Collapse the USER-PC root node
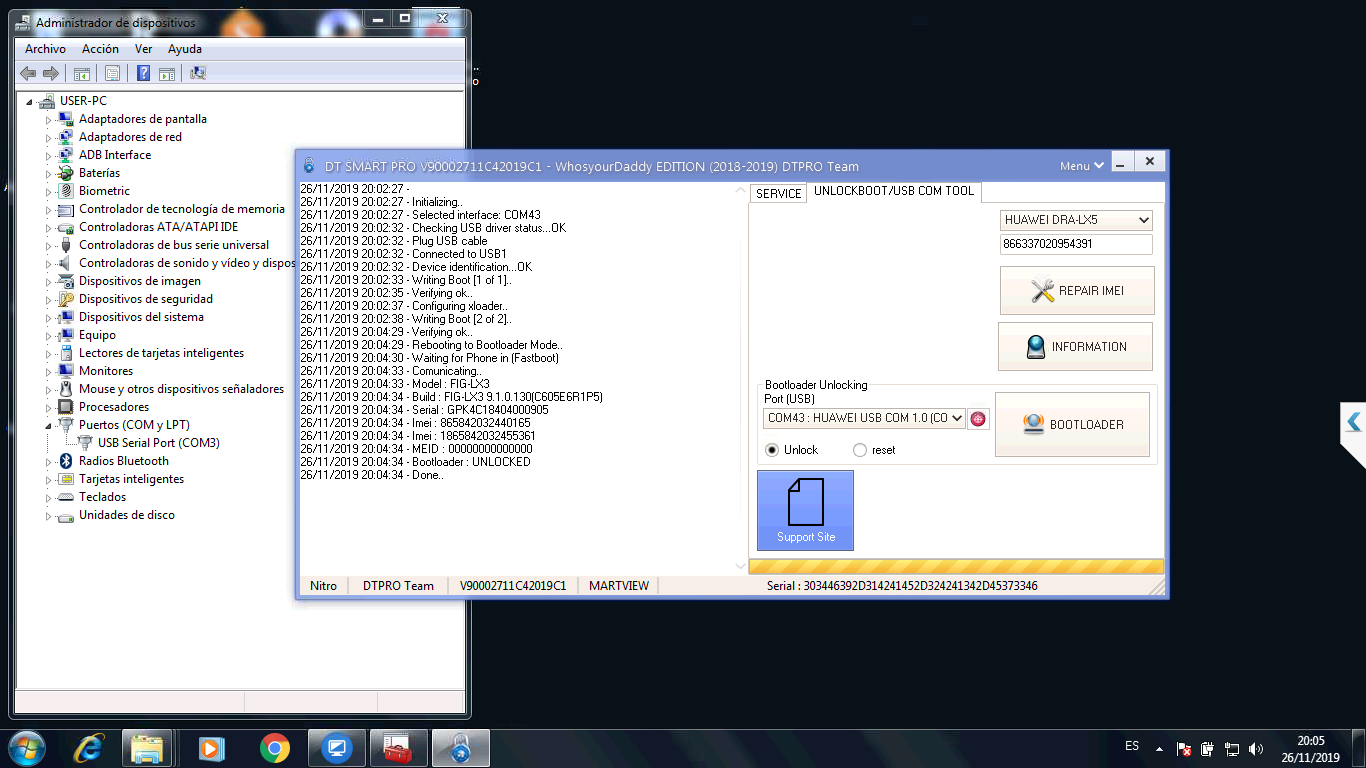 coord(30,101)
